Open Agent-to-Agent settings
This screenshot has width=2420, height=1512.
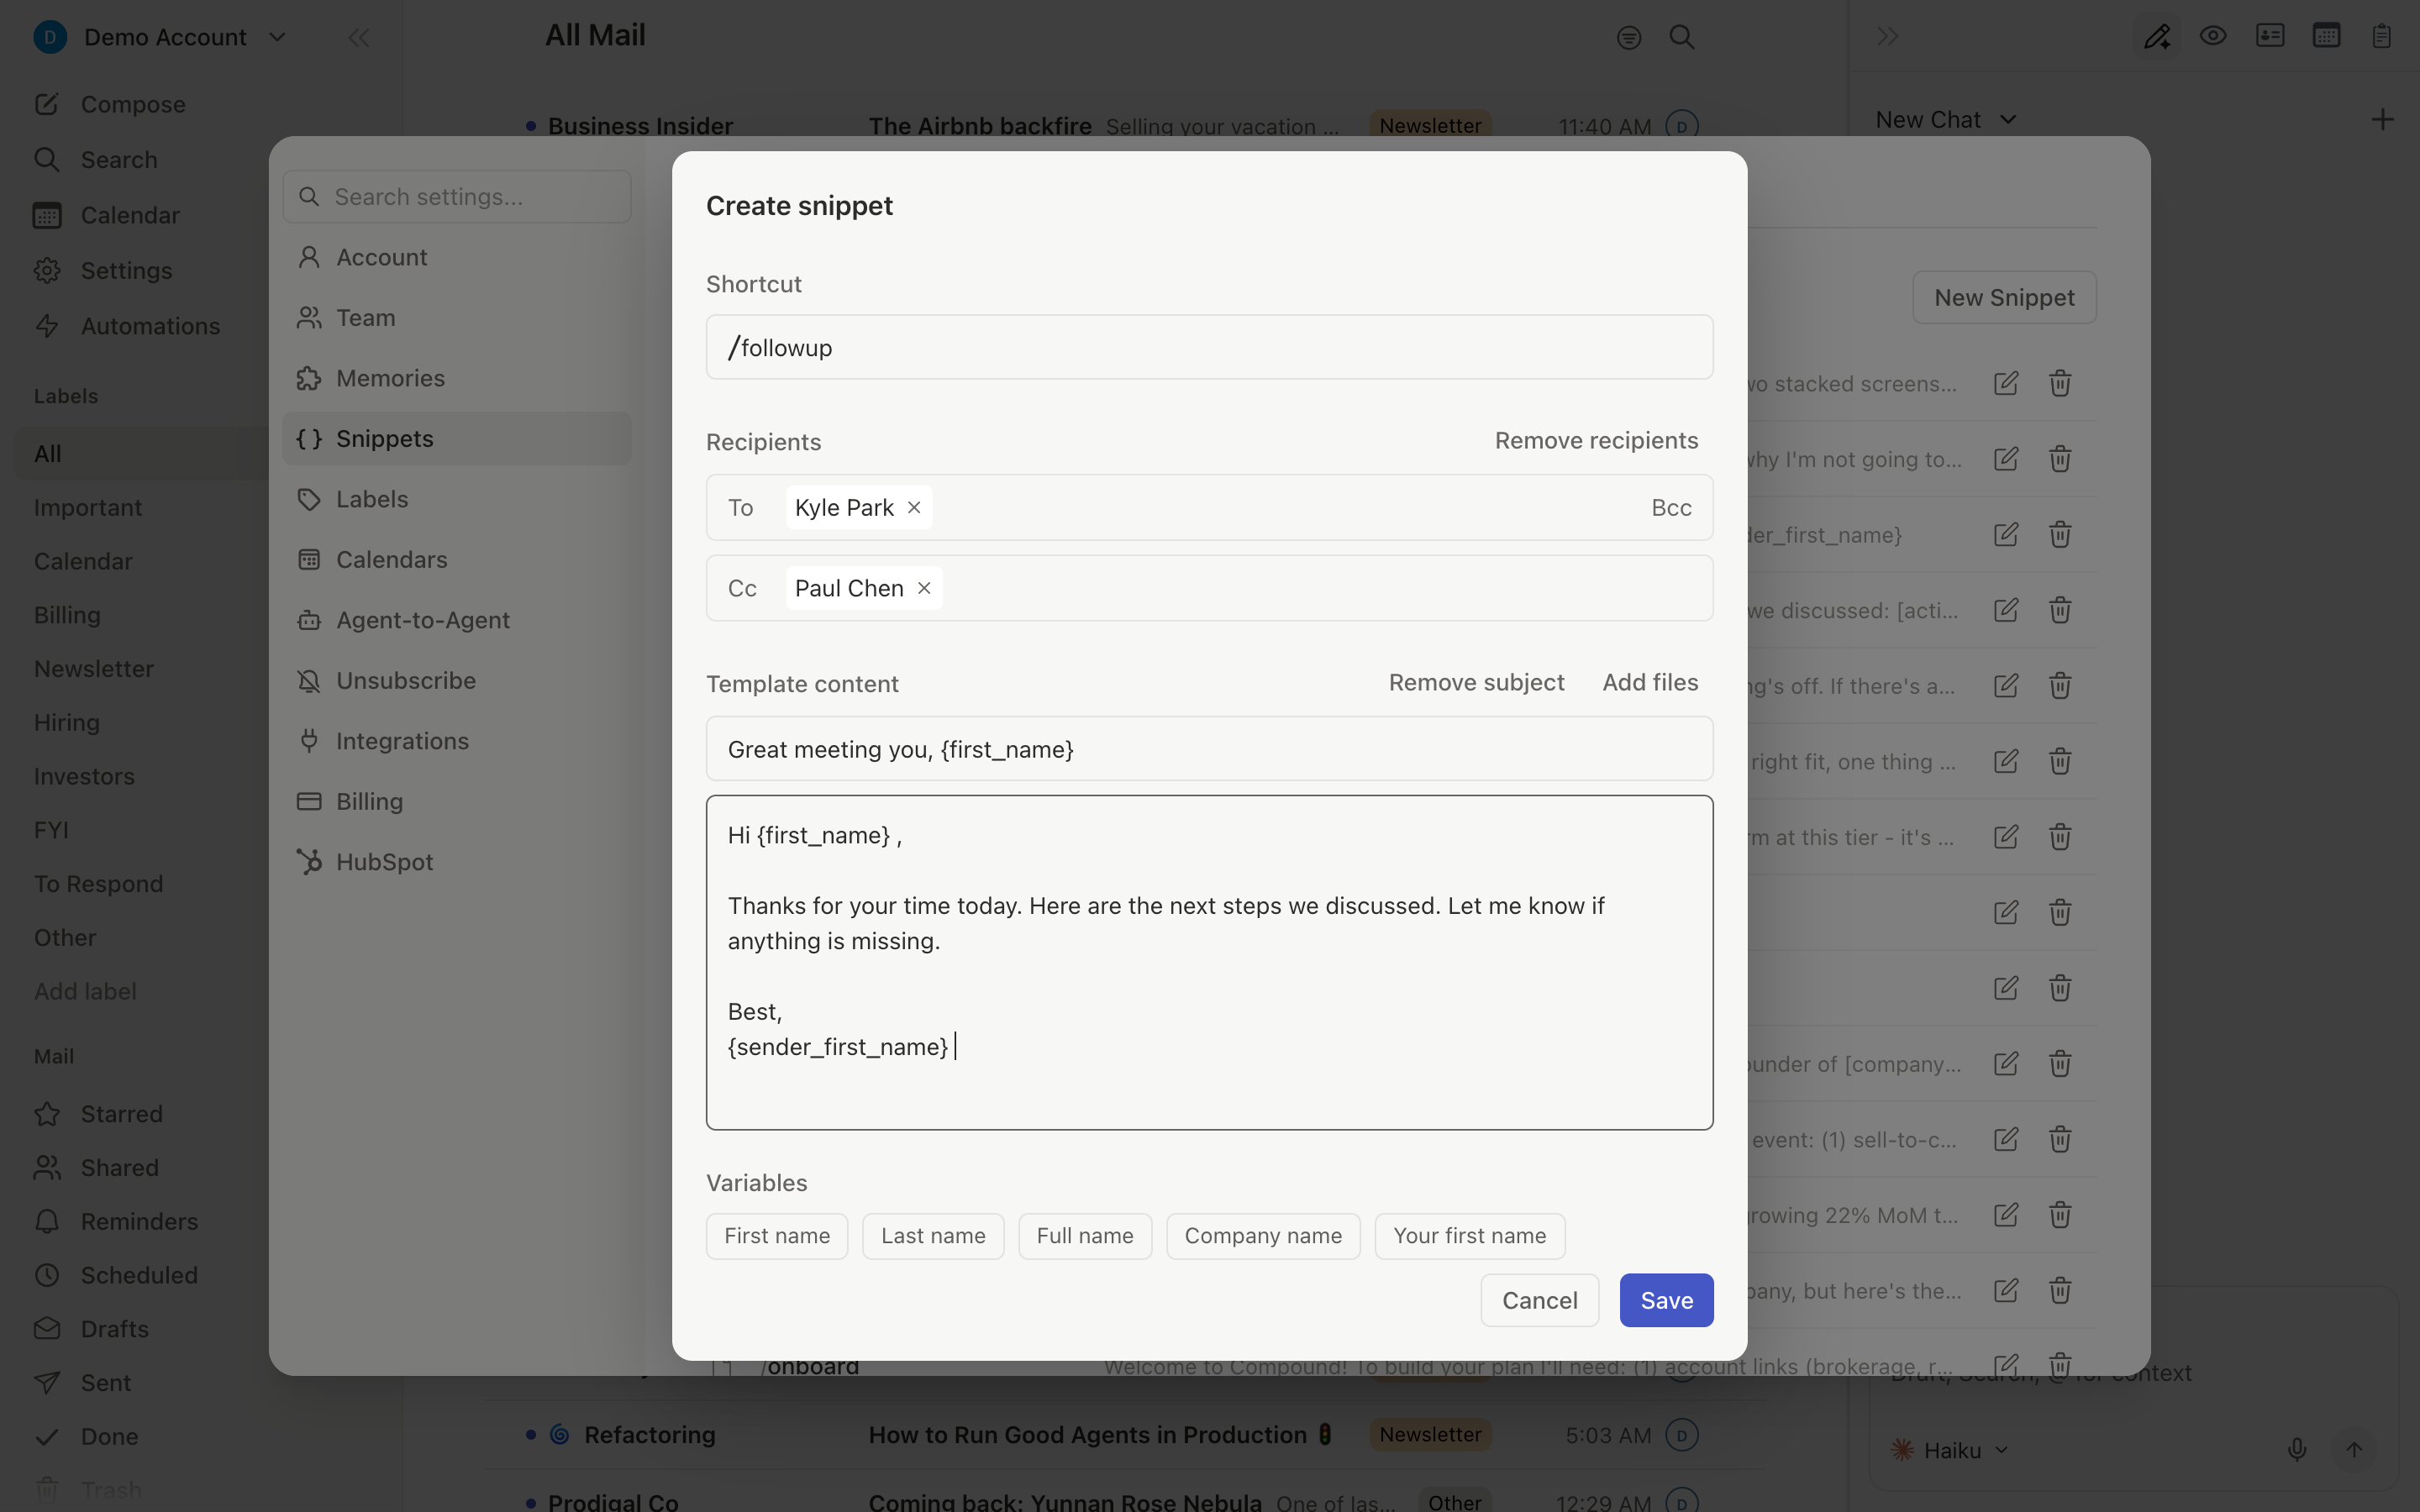pos(457,620)
